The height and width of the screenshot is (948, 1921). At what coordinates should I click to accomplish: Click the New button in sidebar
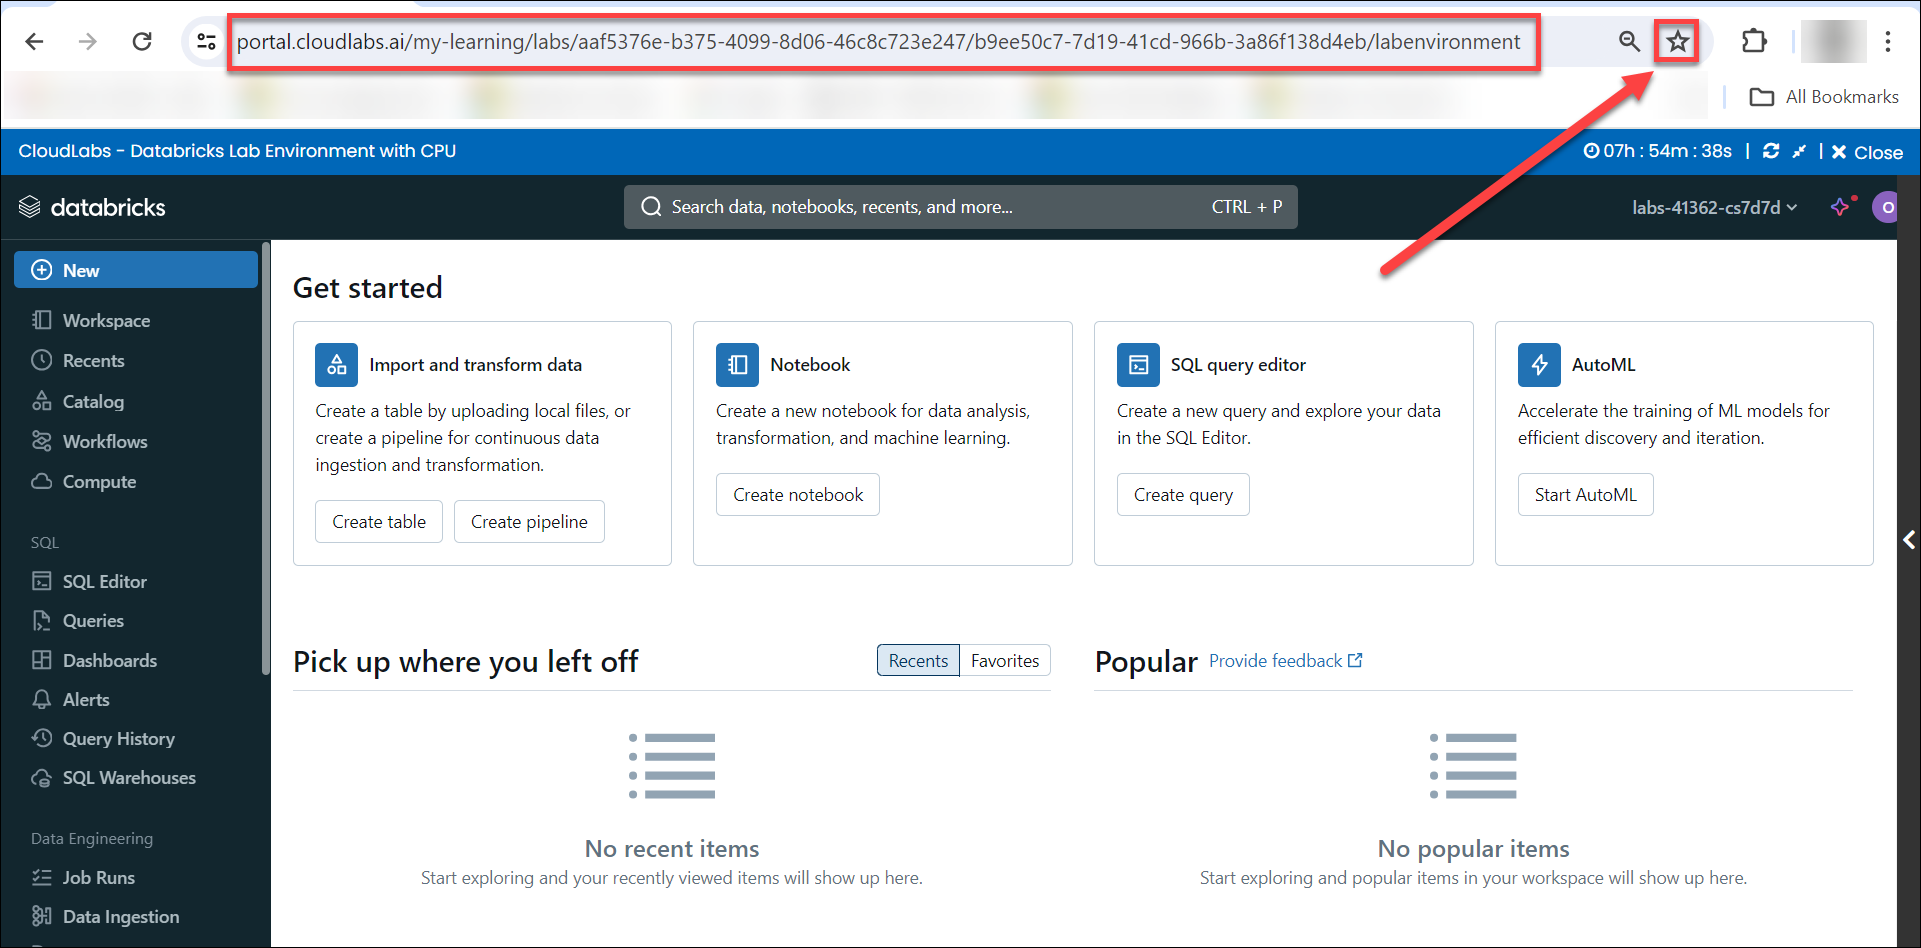[x=136, y=270]
